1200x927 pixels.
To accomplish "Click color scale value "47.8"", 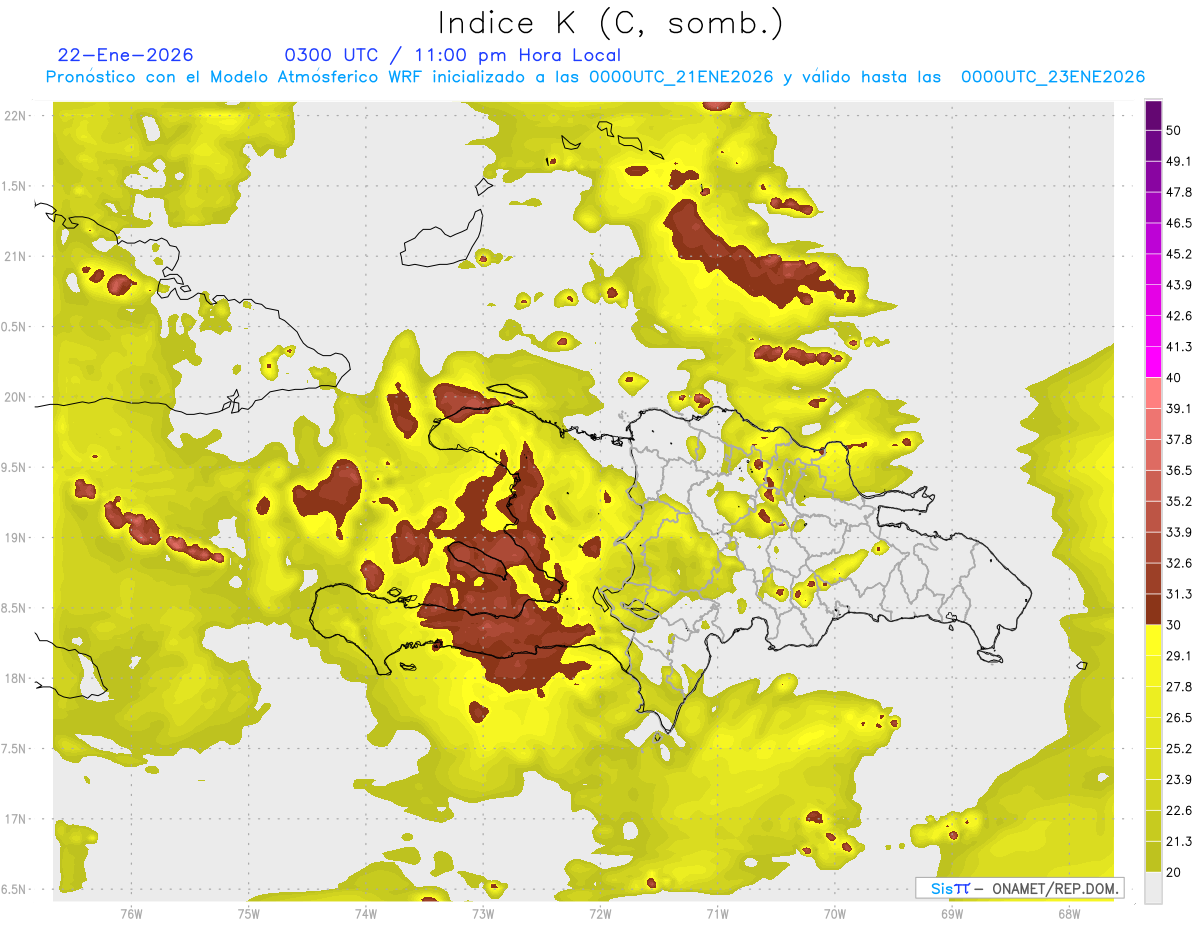I will click(x=1179, y=192).
